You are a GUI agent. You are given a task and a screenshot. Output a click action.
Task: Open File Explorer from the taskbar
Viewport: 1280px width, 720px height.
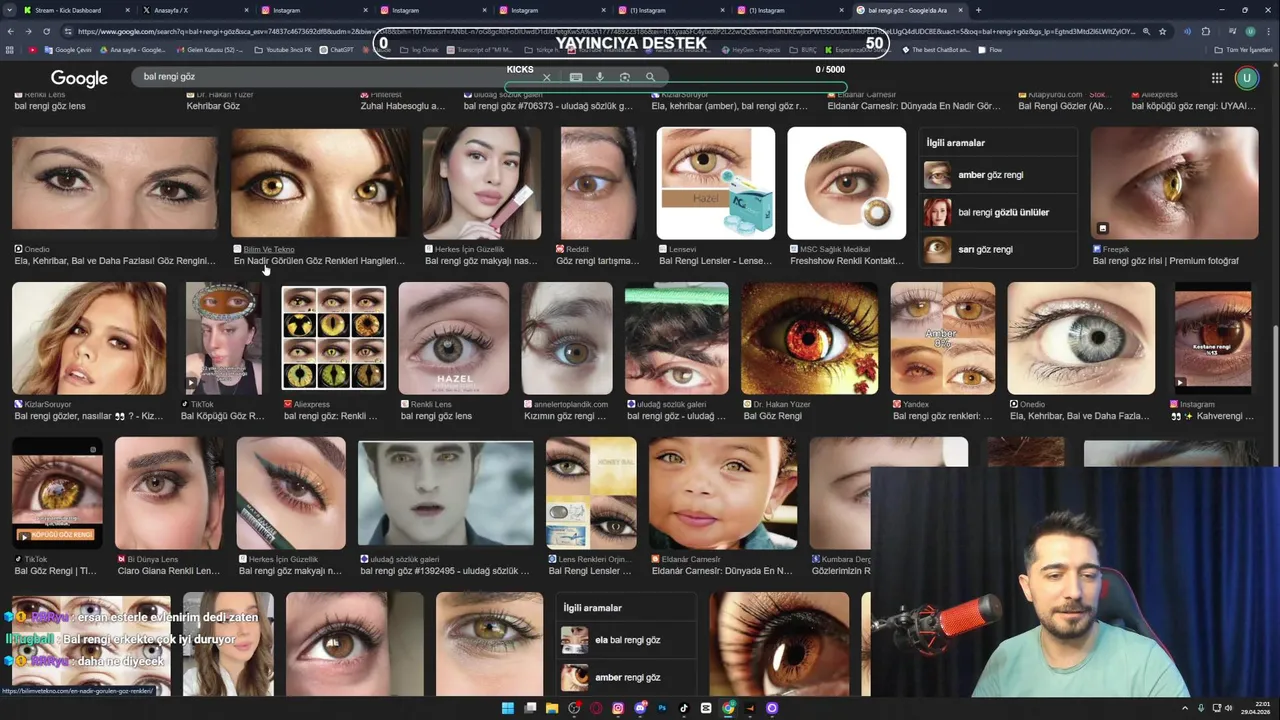[x=551, y=708]
